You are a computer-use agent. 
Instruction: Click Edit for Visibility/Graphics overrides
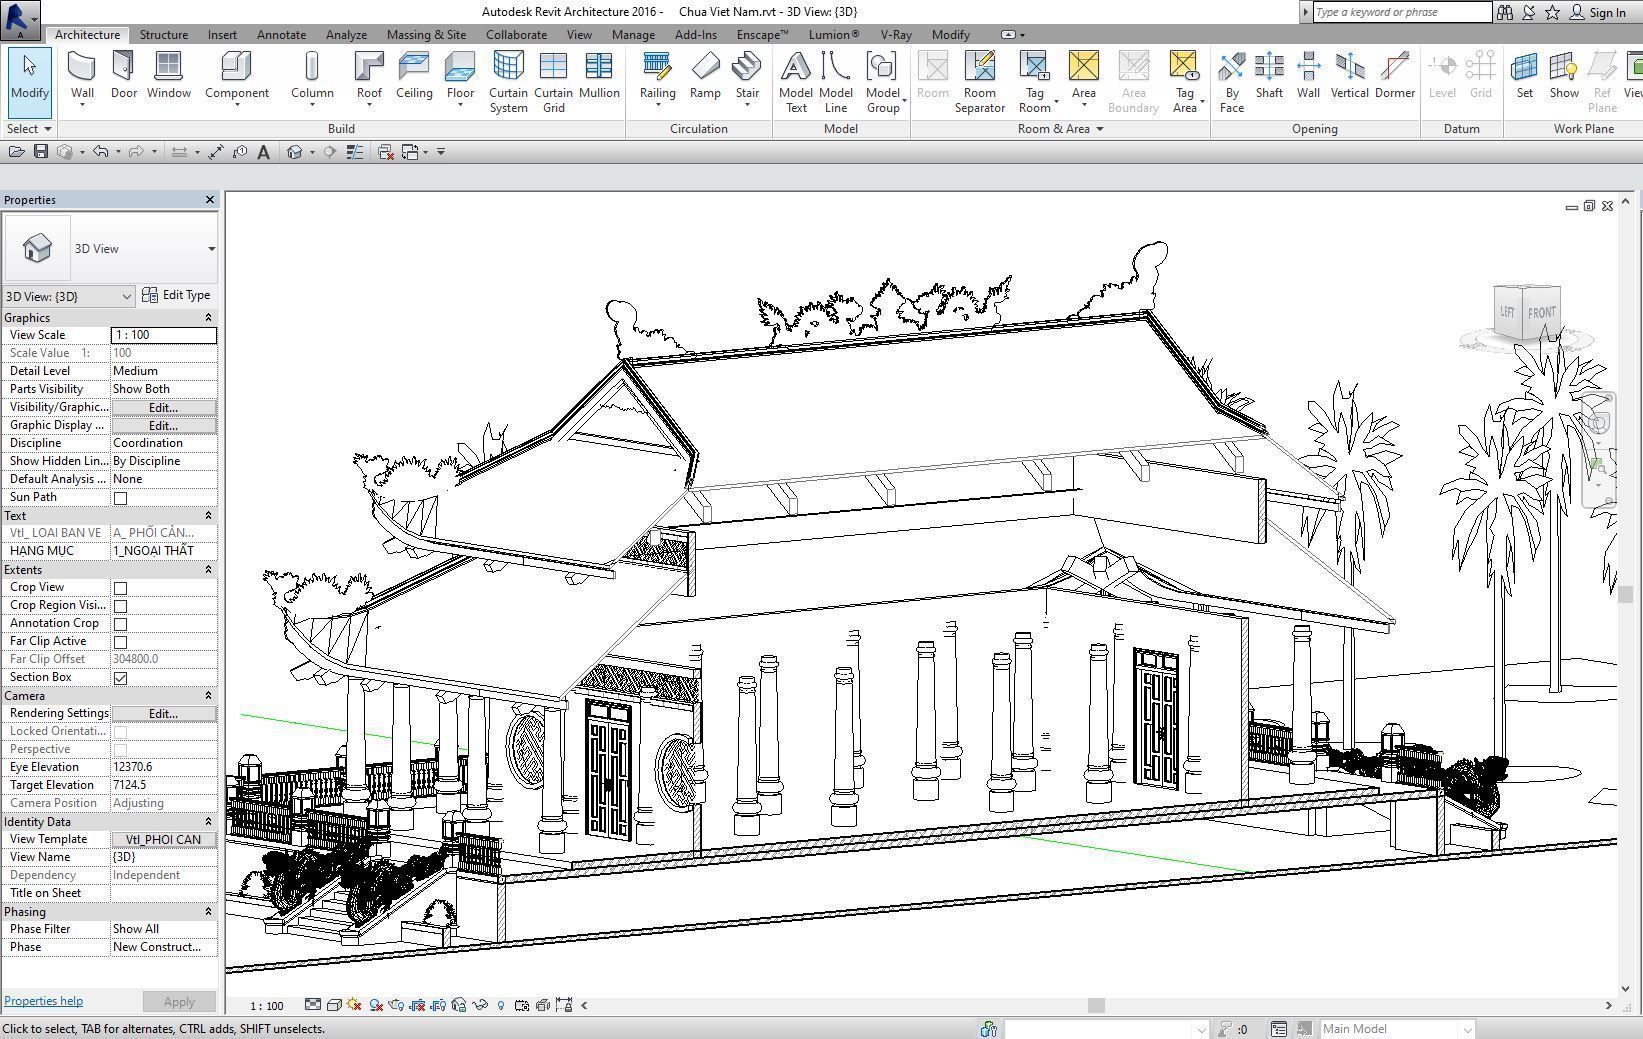163,408
